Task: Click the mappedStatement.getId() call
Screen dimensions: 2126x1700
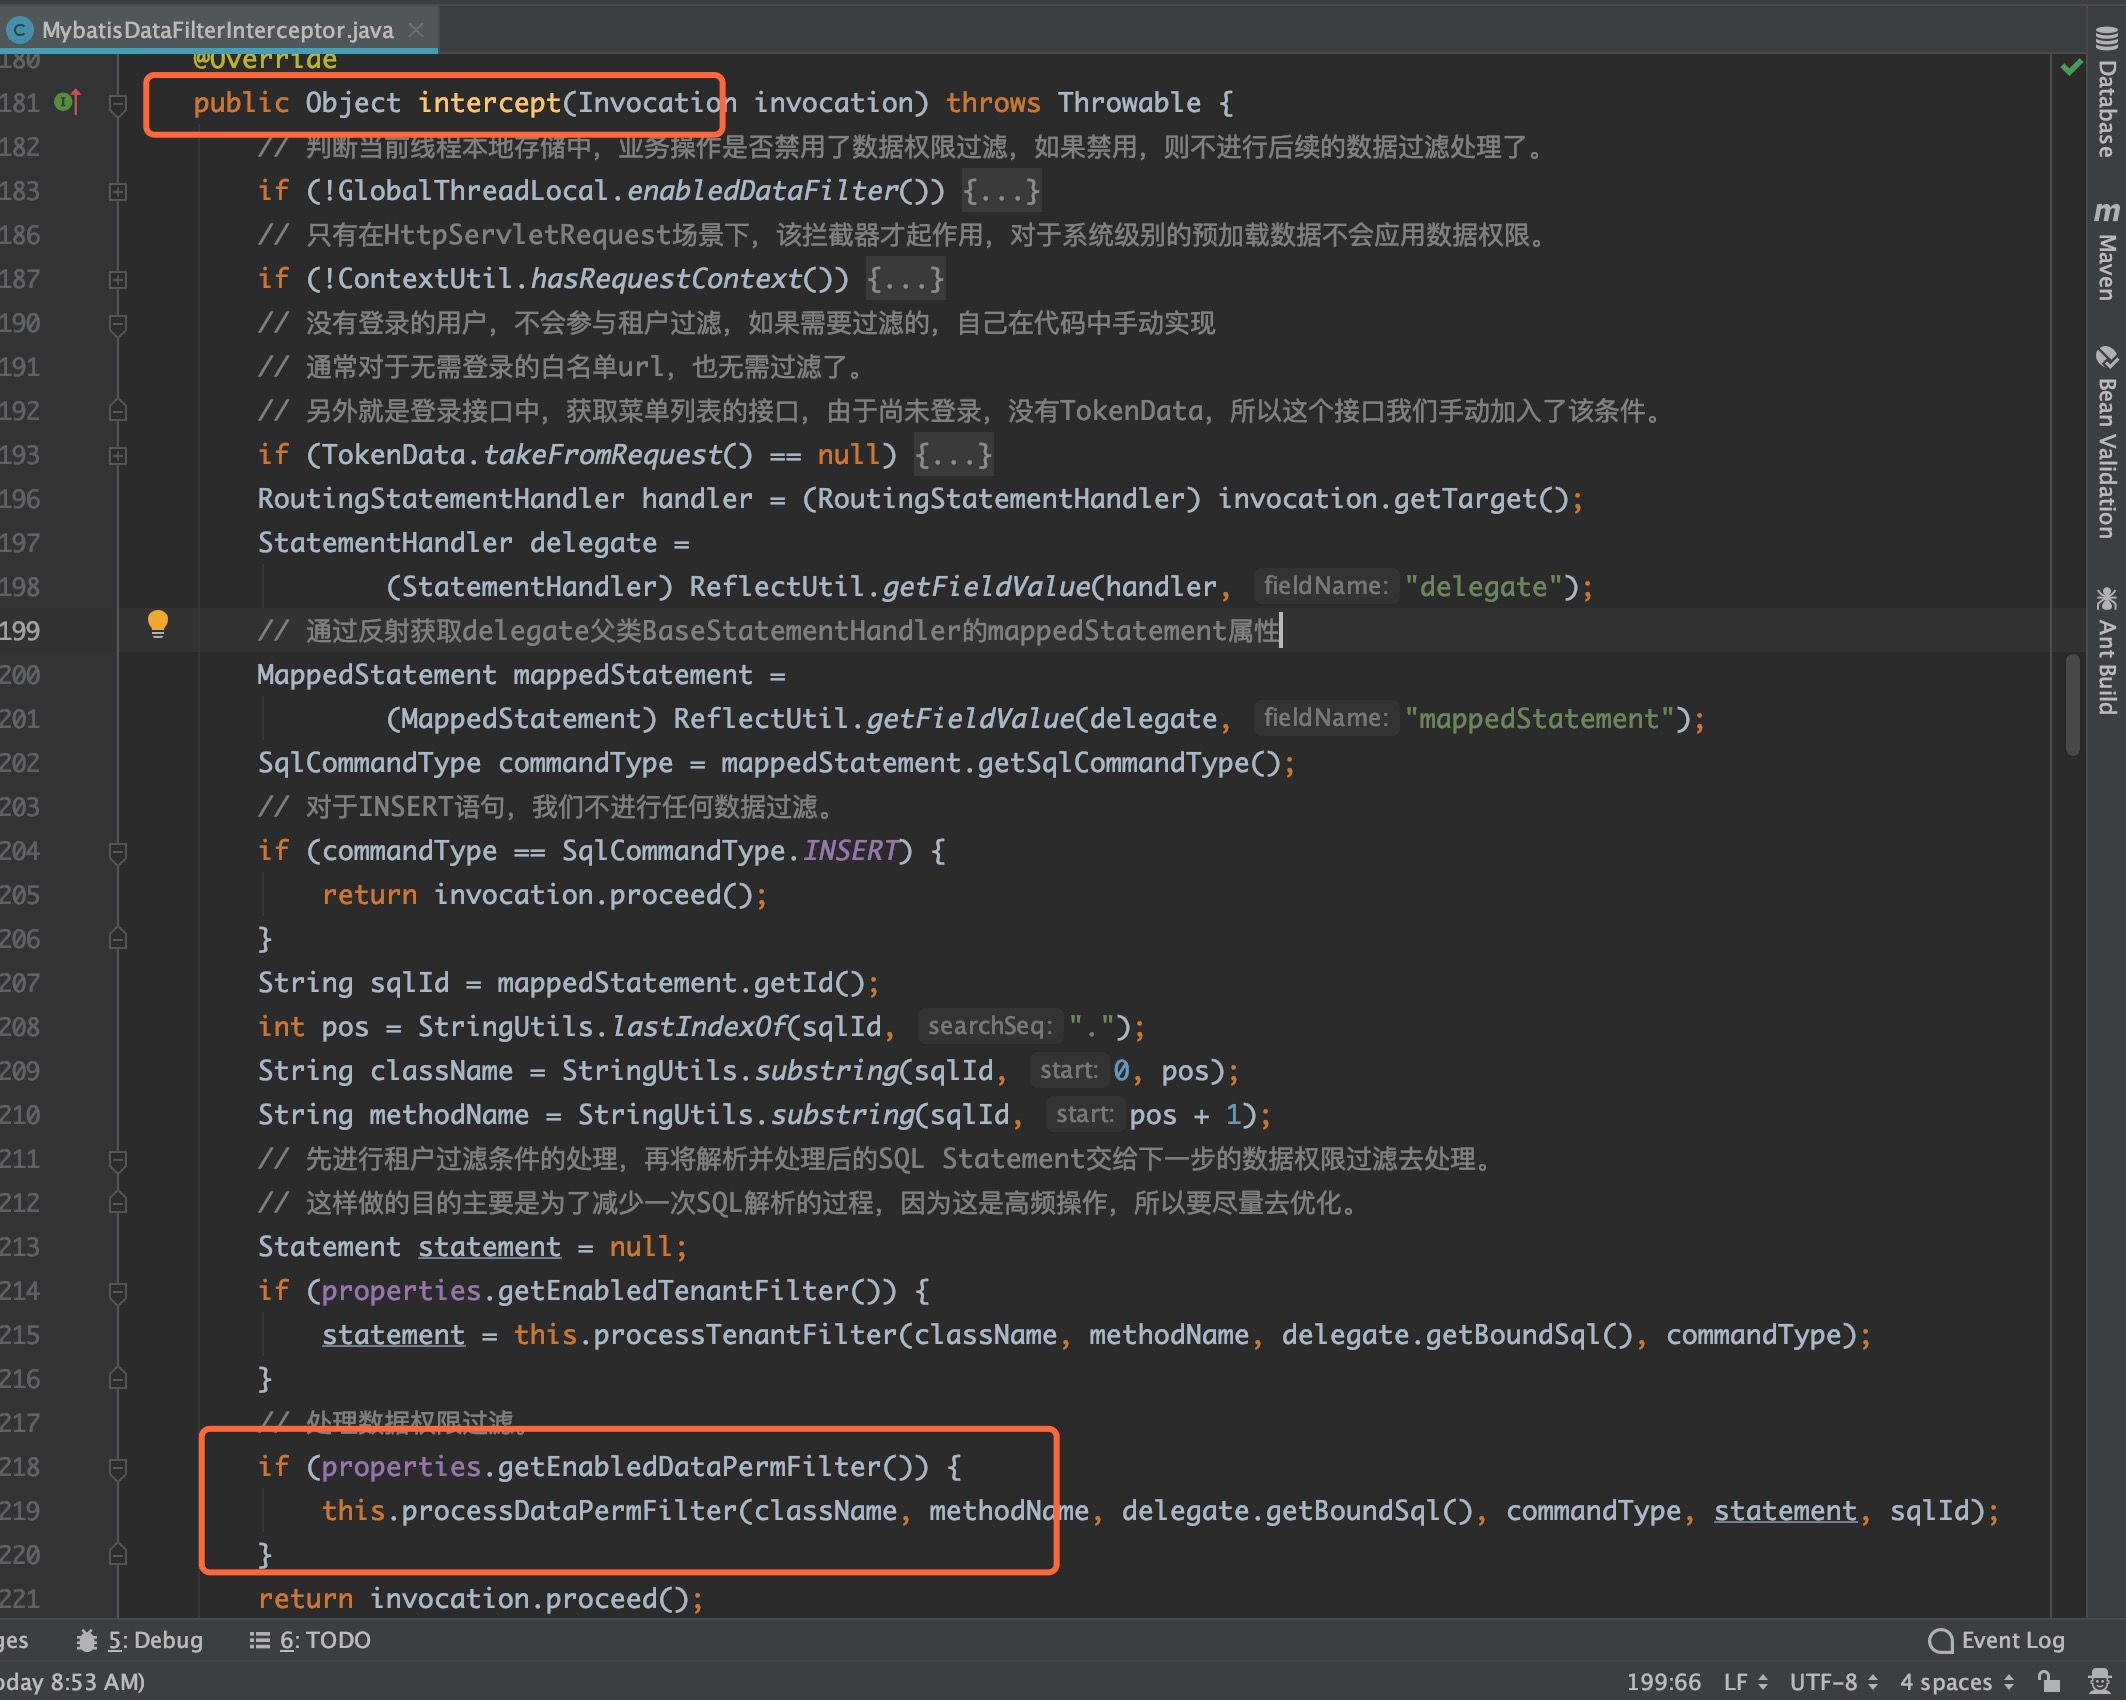Action: (x=681, y=983)
